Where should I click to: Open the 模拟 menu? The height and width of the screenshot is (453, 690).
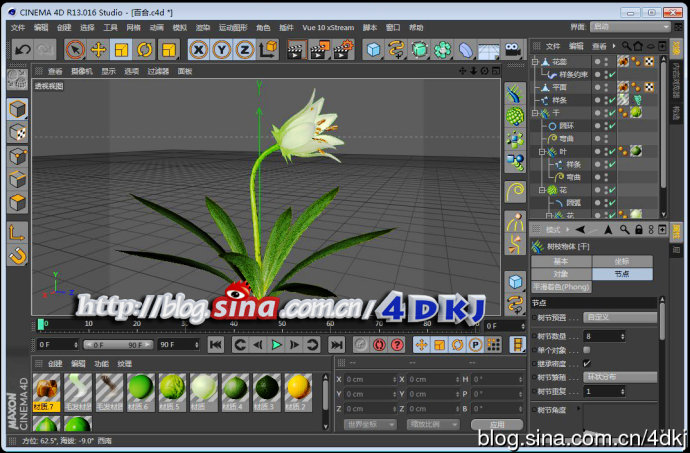click(180, 27)
